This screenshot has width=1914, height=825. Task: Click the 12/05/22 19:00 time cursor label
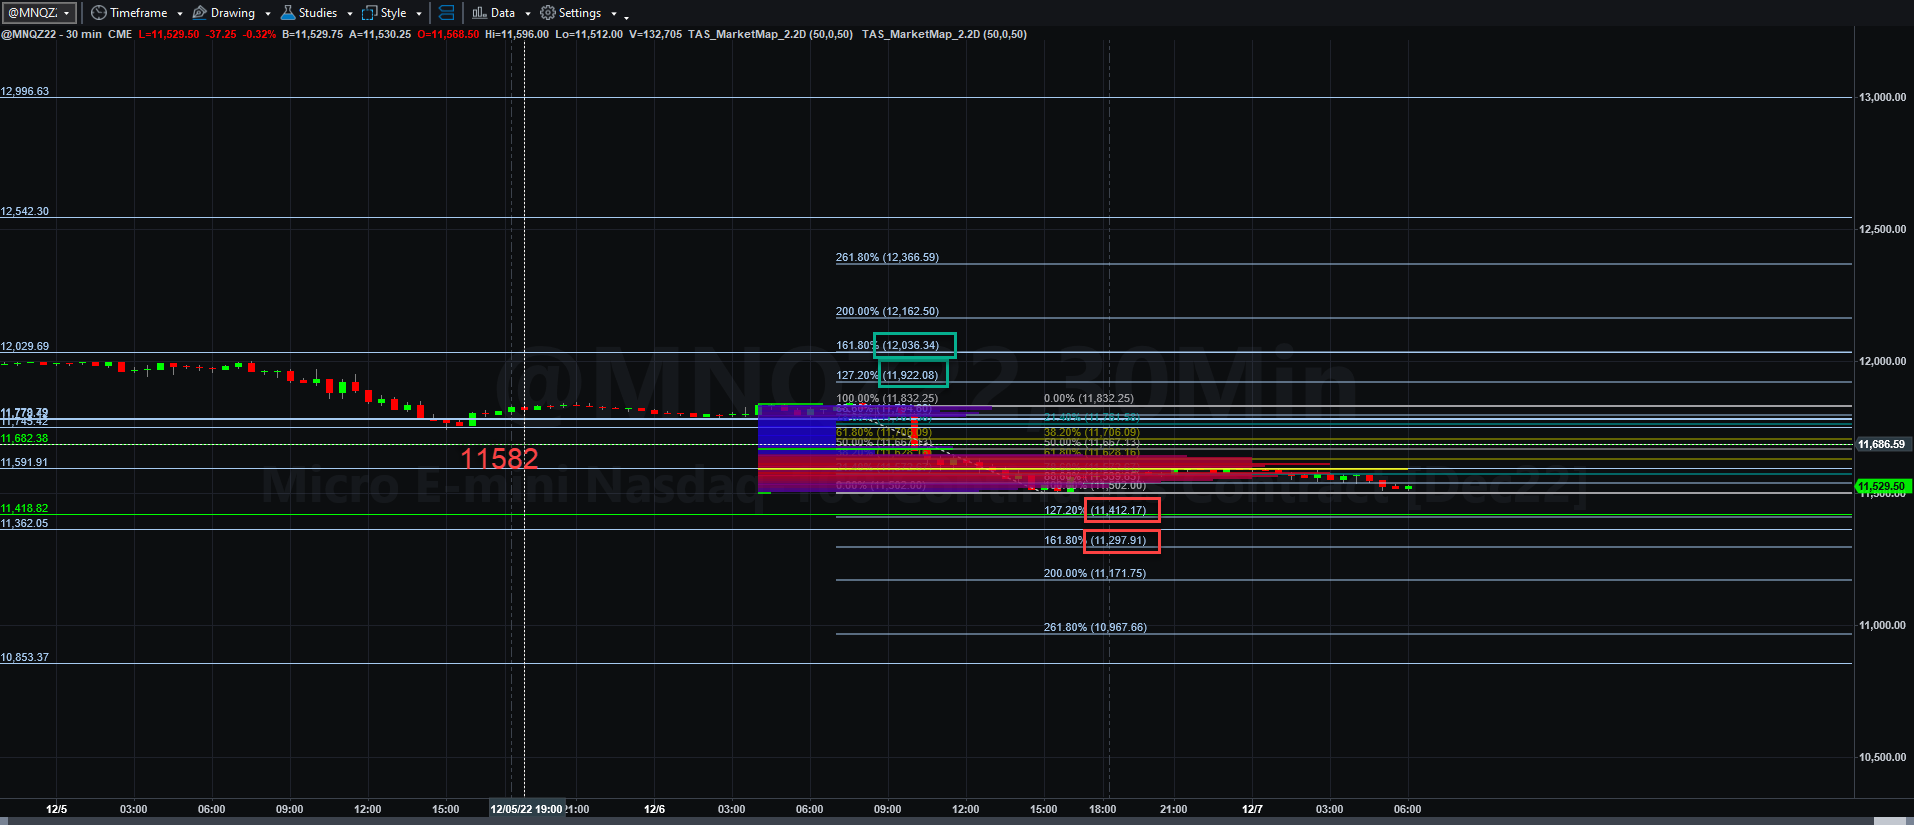pyautogui.click(x=526, y=809)
